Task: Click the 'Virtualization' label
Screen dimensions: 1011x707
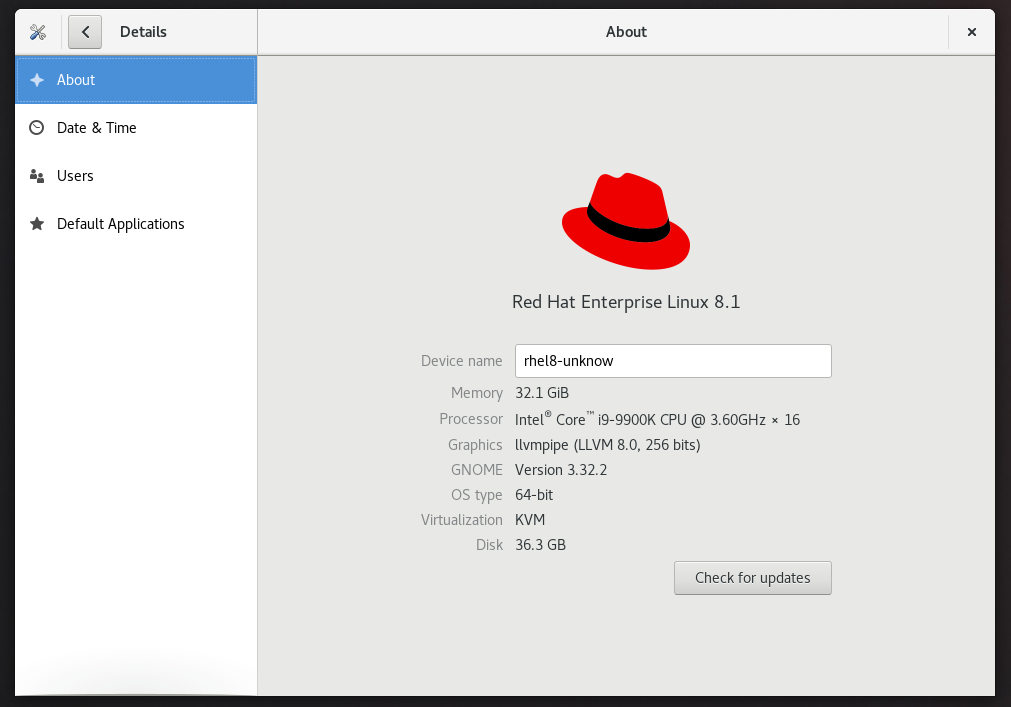Action: (462, 520)
